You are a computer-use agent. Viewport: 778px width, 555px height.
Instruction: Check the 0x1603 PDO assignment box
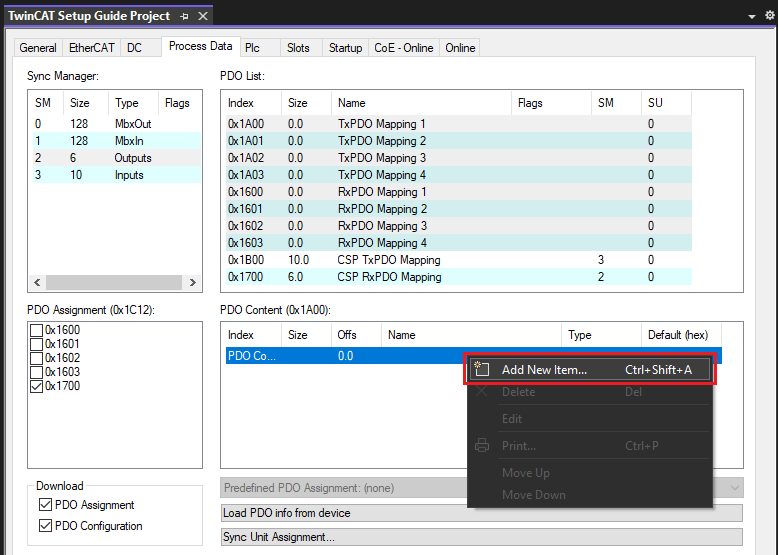coord(37,371)
